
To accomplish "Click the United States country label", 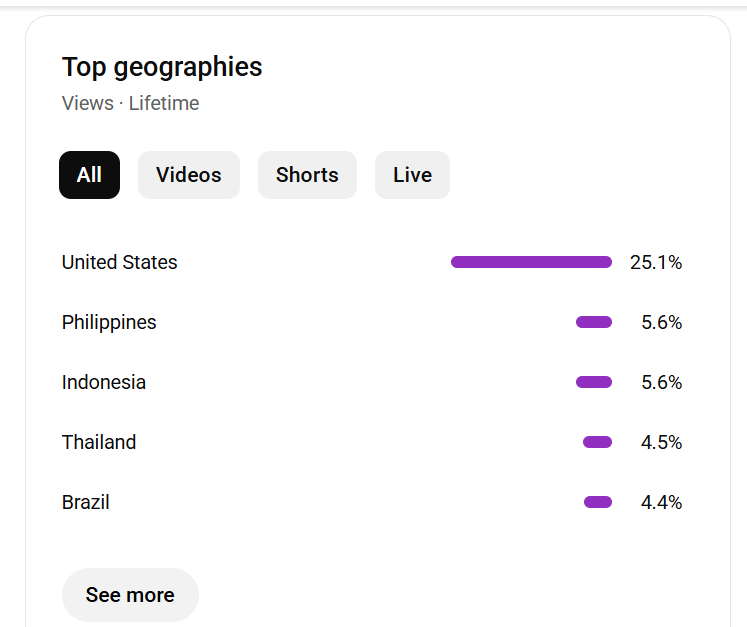I will 119,262.
